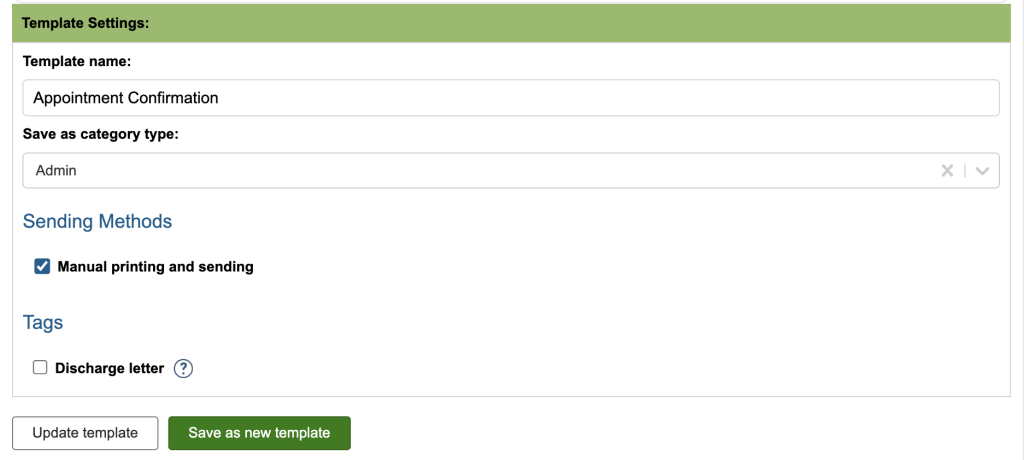
Task: Click the divider line beside the dropdown chevron
Action: coord(965,171)
